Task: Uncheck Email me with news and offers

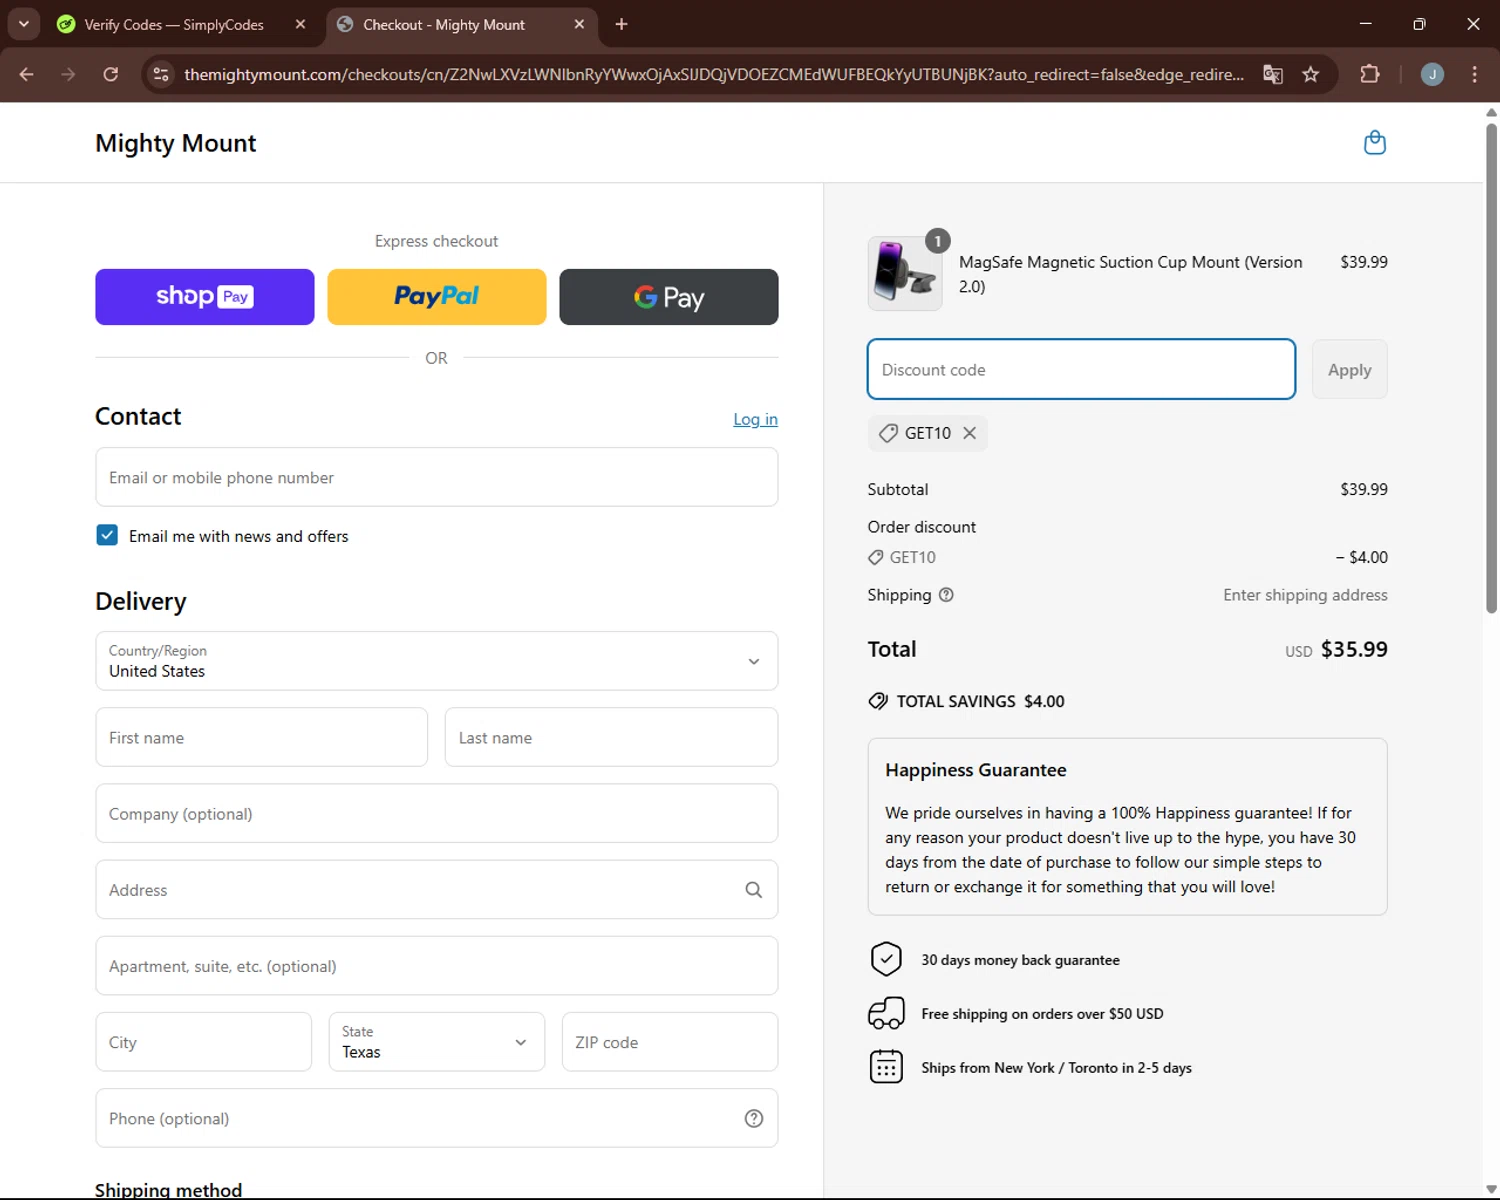Action: pyautogui.click(x=107, y=535)
